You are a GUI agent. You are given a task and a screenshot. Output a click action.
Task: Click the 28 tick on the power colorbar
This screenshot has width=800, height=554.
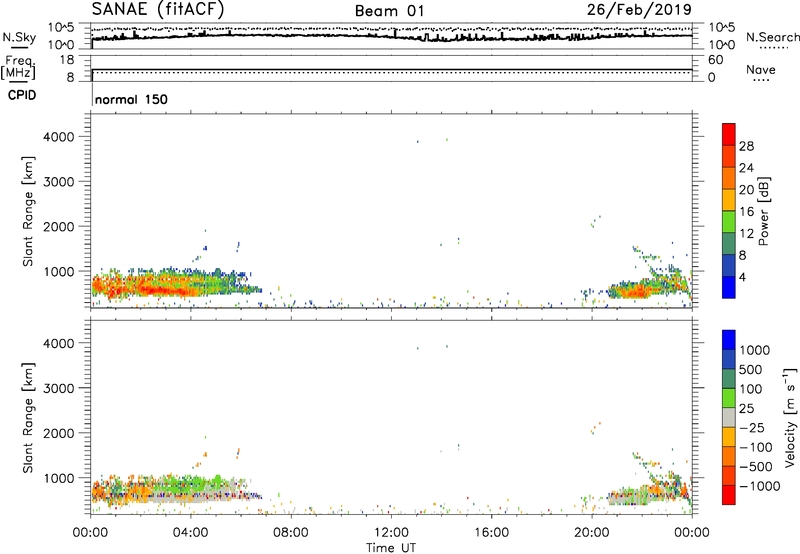[746, 146]
